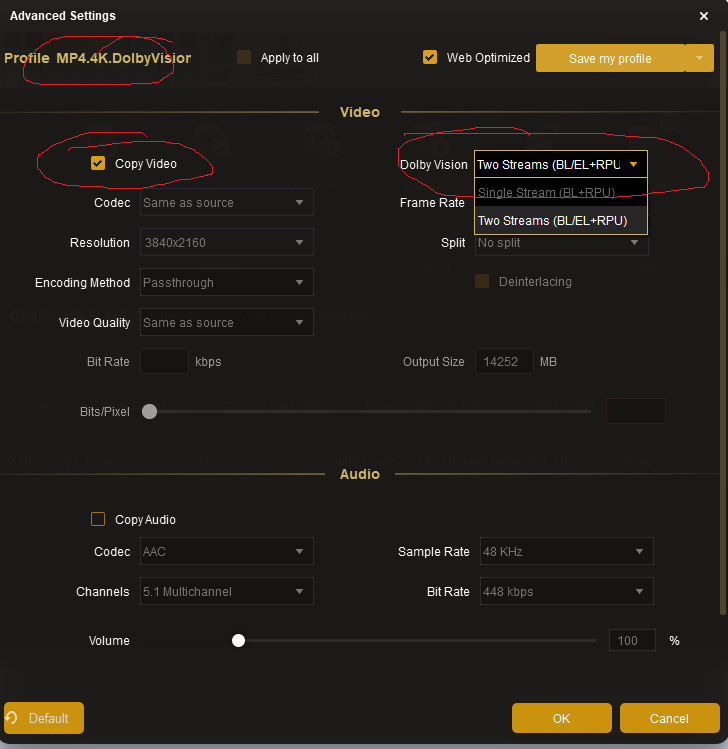Enable the Apply to all checkbox
The width and height of the screenshot is (728, 749).
pos(244,57)
